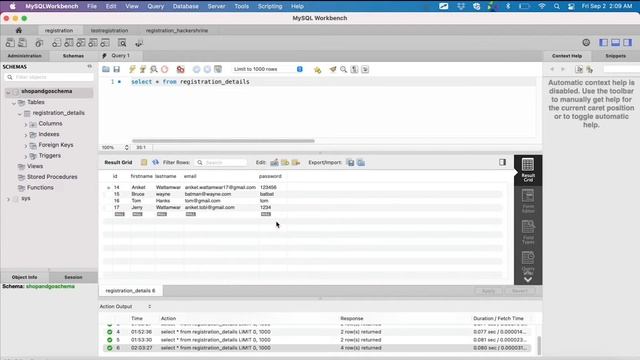Toggle continue-on-error execution icon
This screenshot has height=360, width=640.
click(180, 69)
